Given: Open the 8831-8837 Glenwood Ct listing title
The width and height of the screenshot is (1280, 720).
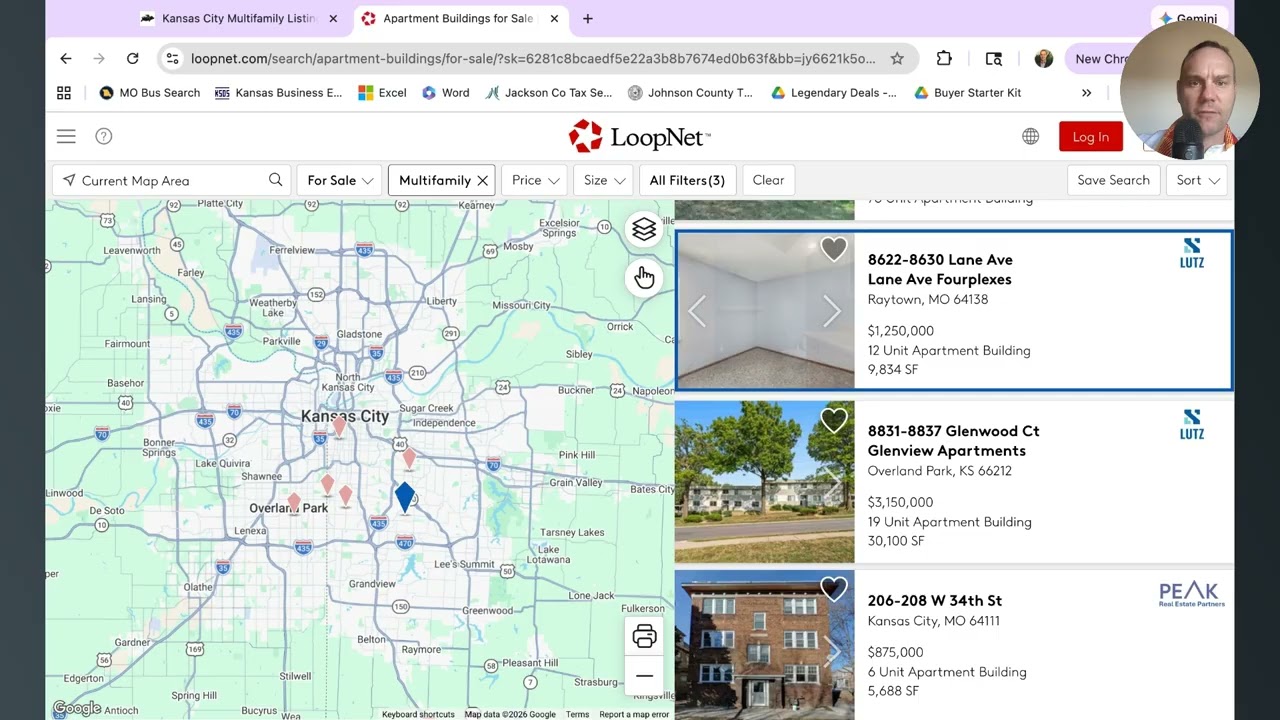Looking at the screenshot, I should point(953,431).
